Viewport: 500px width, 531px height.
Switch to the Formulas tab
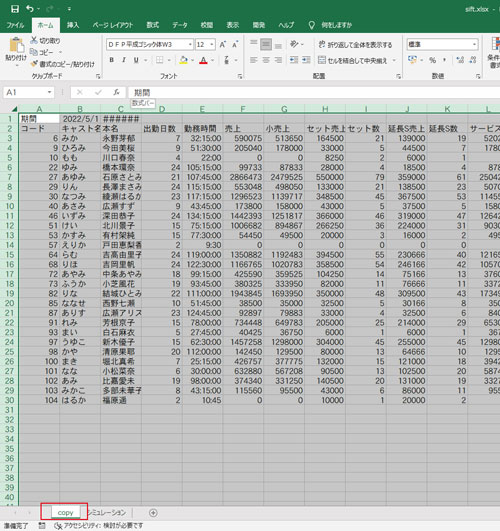pyautogui.click(x=152, y=25)
